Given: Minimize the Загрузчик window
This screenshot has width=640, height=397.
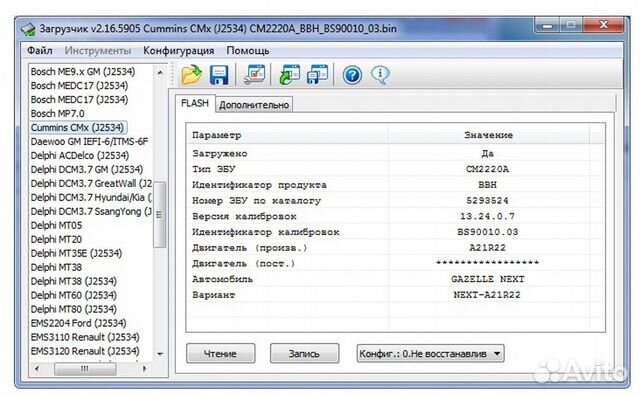Looking at the screenshot, I should tap(548, 26).
